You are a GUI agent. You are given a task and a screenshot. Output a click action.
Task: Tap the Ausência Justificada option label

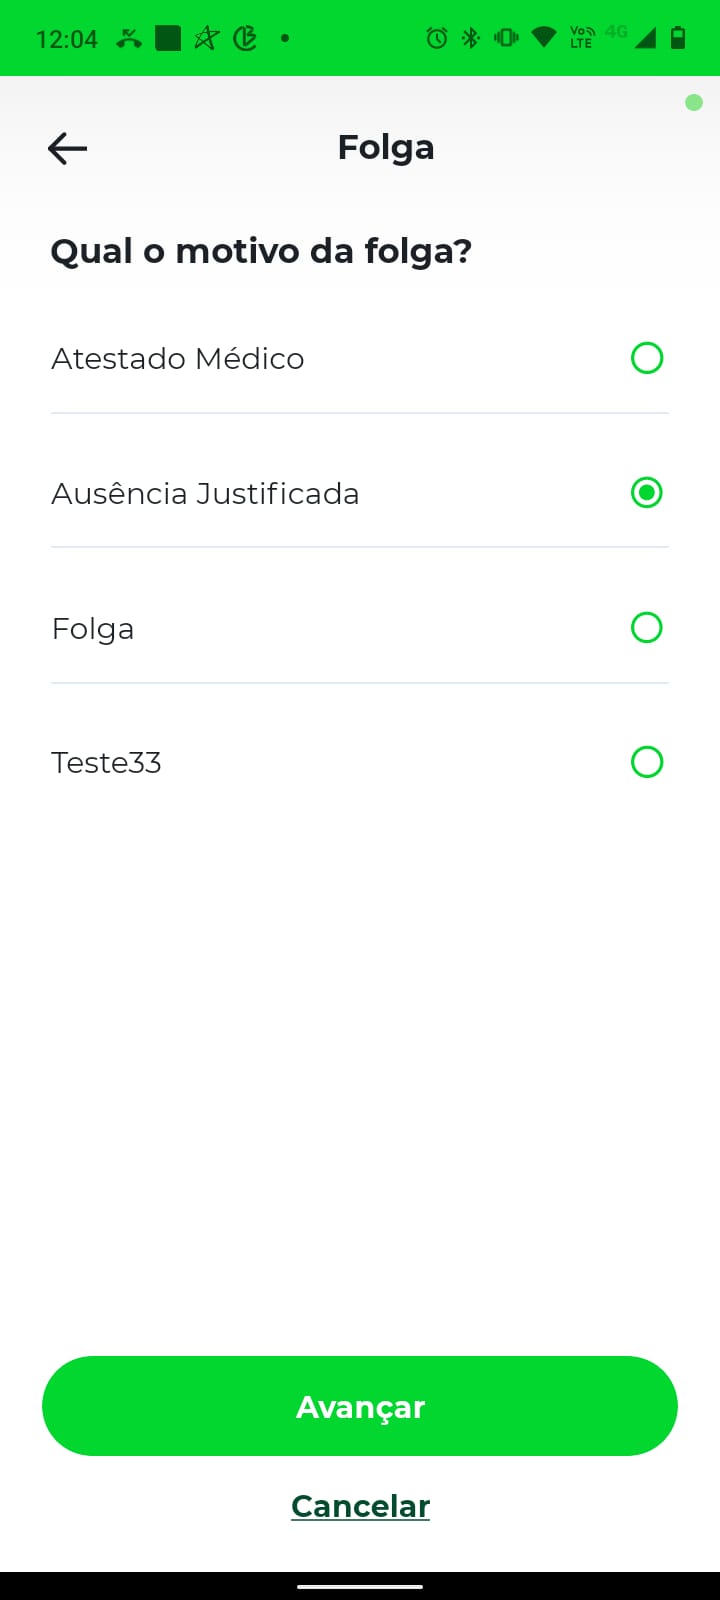(205, 494)
